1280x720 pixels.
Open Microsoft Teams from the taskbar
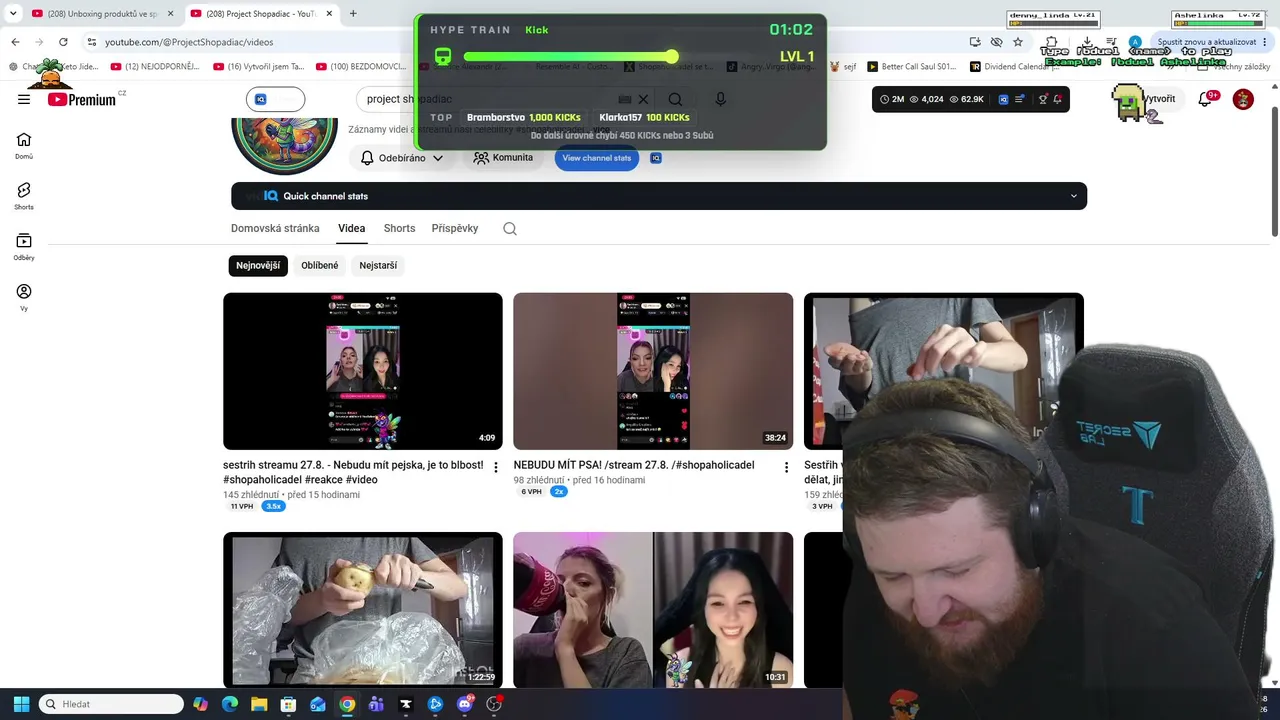click(x=376, y=704)
